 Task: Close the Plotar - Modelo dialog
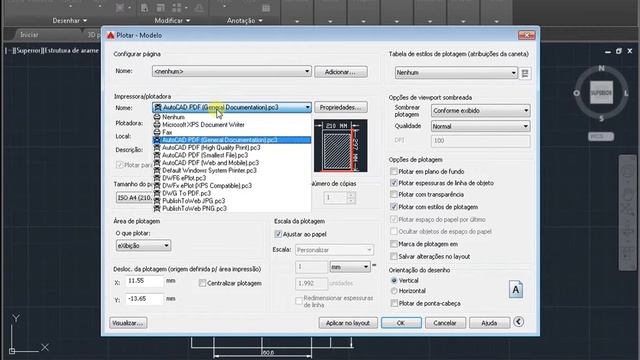(x=527, y=36)
